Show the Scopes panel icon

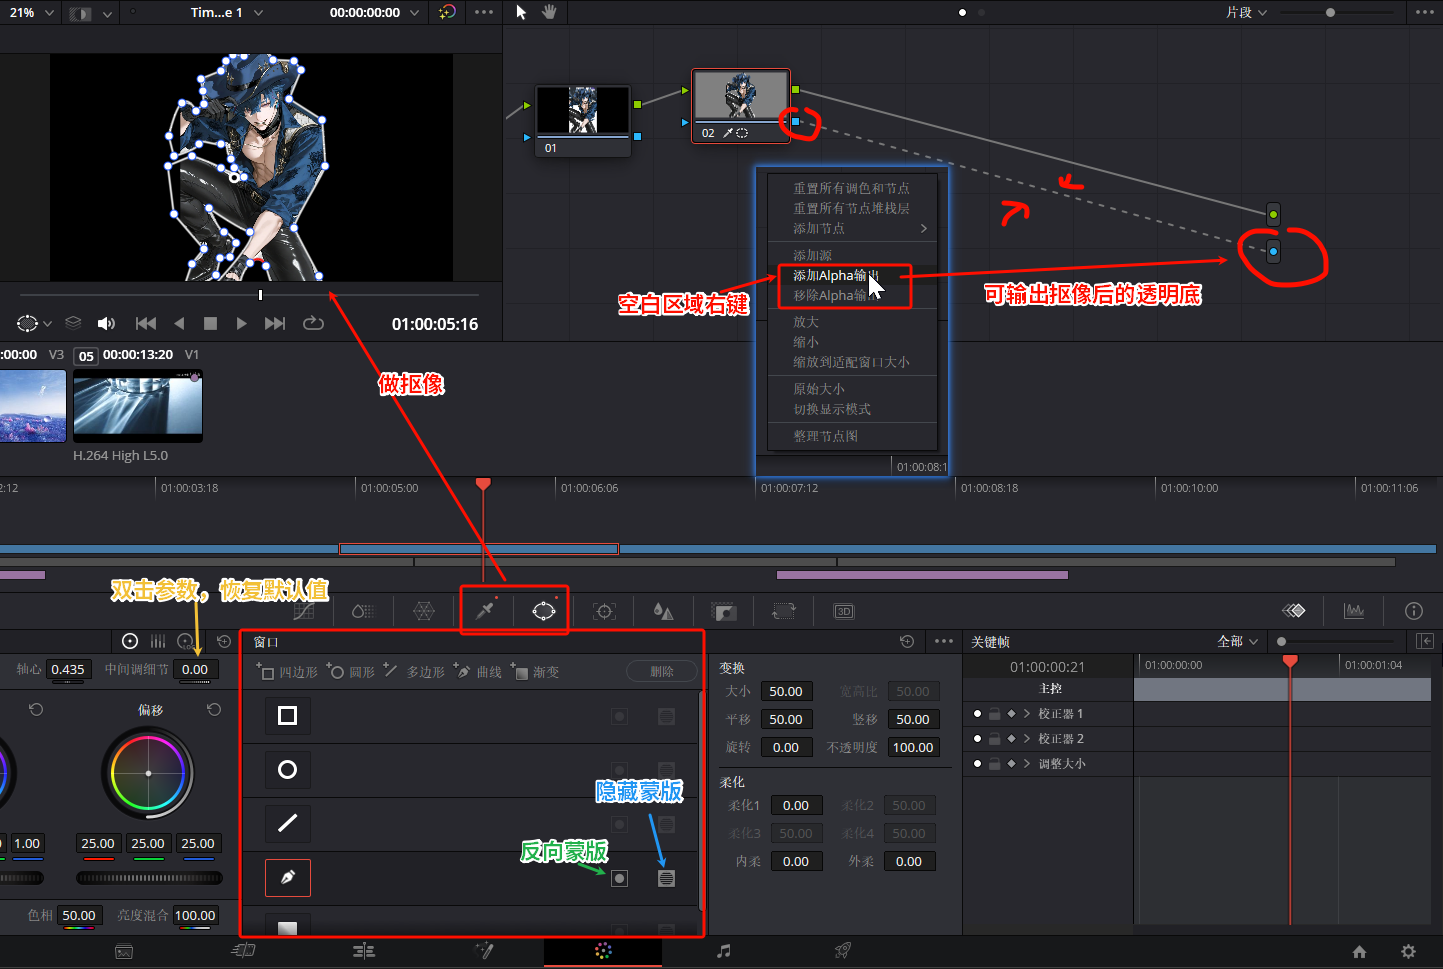pyautogui.click(x=1354, y=611)
